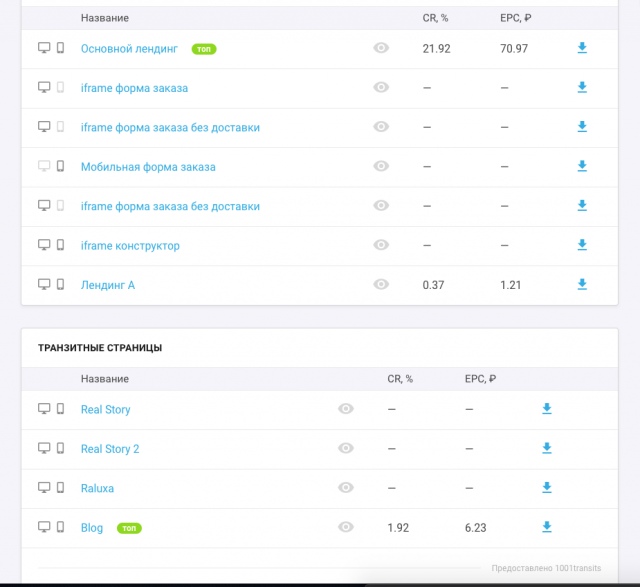This screenshot has height=587, width=640.
Task: Download the Raluxa transit page
Action: (547, 487)
